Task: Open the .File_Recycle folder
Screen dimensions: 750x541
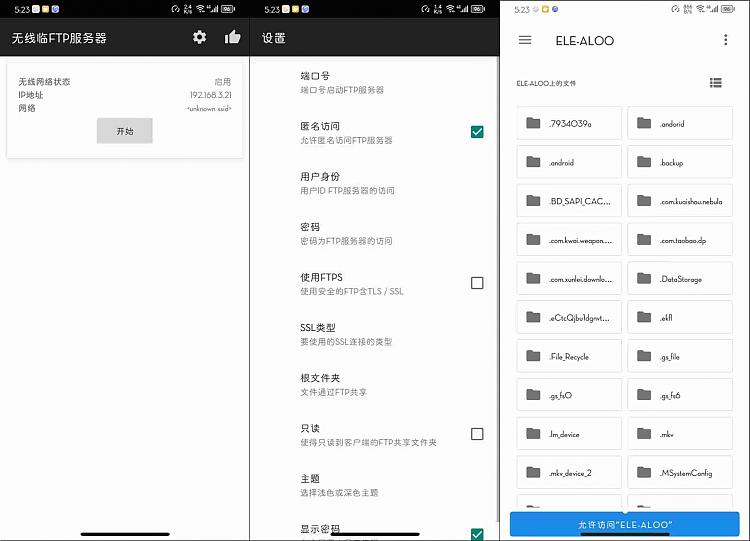Action: (569, 356)
